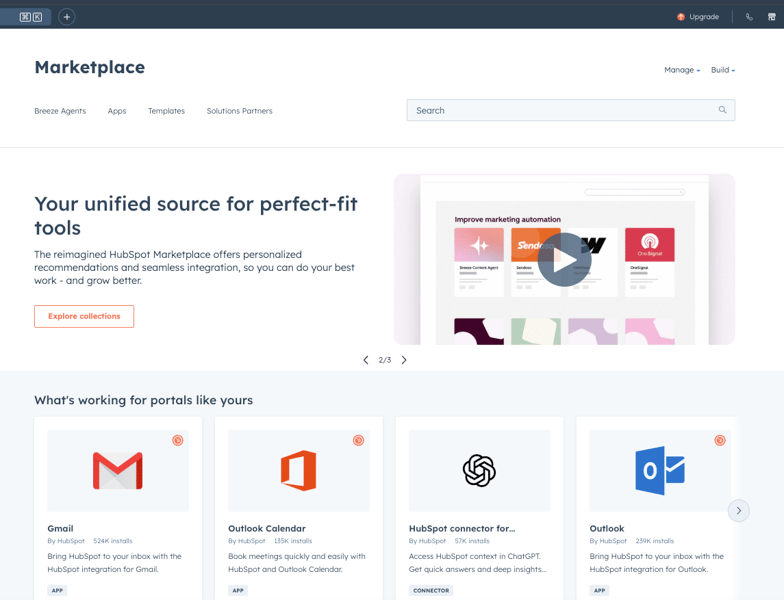784x600 pixels.
Task: Click the 239K installs text on Outlook
Action: coord(655,541)
